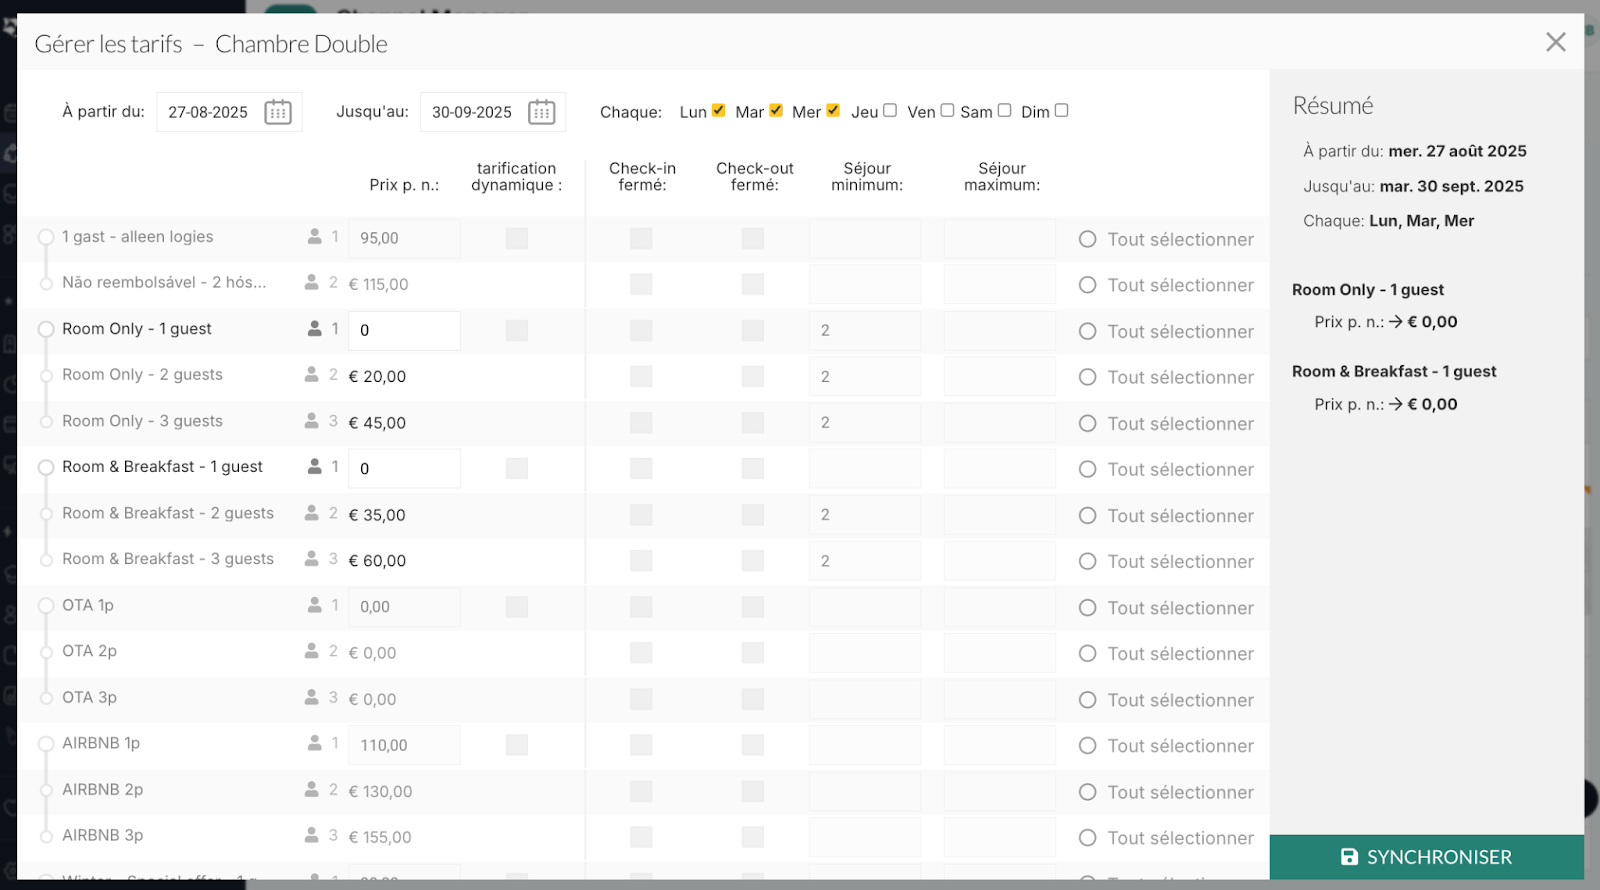Image resolution: width=1600 pixels, height=890 pixels.
Task: Uncheck the Lun weekday checkbox
Action: [718, 110]
